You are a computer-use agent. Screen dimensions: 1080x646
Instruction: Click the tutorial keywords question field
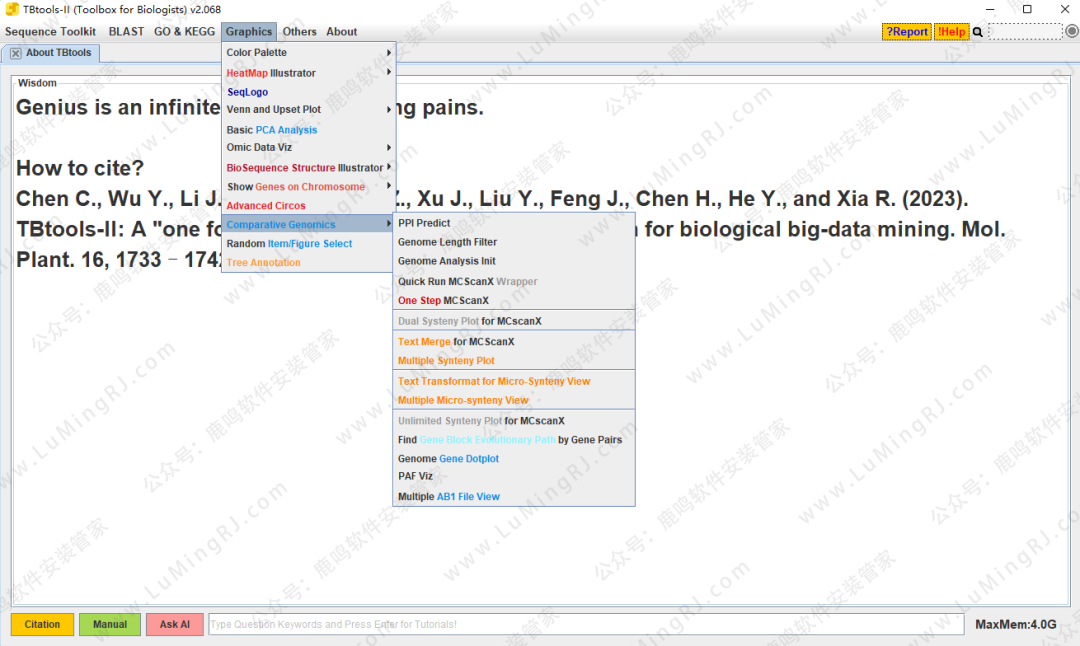pyautogui.click(x=585, y=625)
